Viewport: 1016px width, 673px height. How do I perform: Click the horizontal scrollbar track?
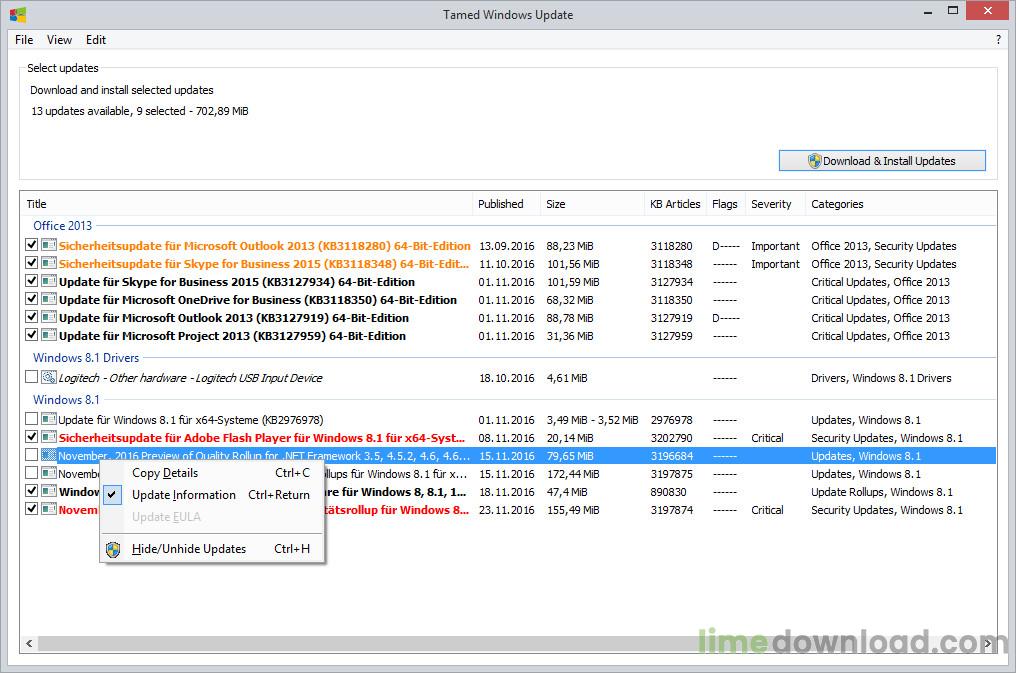pos(508,643)
